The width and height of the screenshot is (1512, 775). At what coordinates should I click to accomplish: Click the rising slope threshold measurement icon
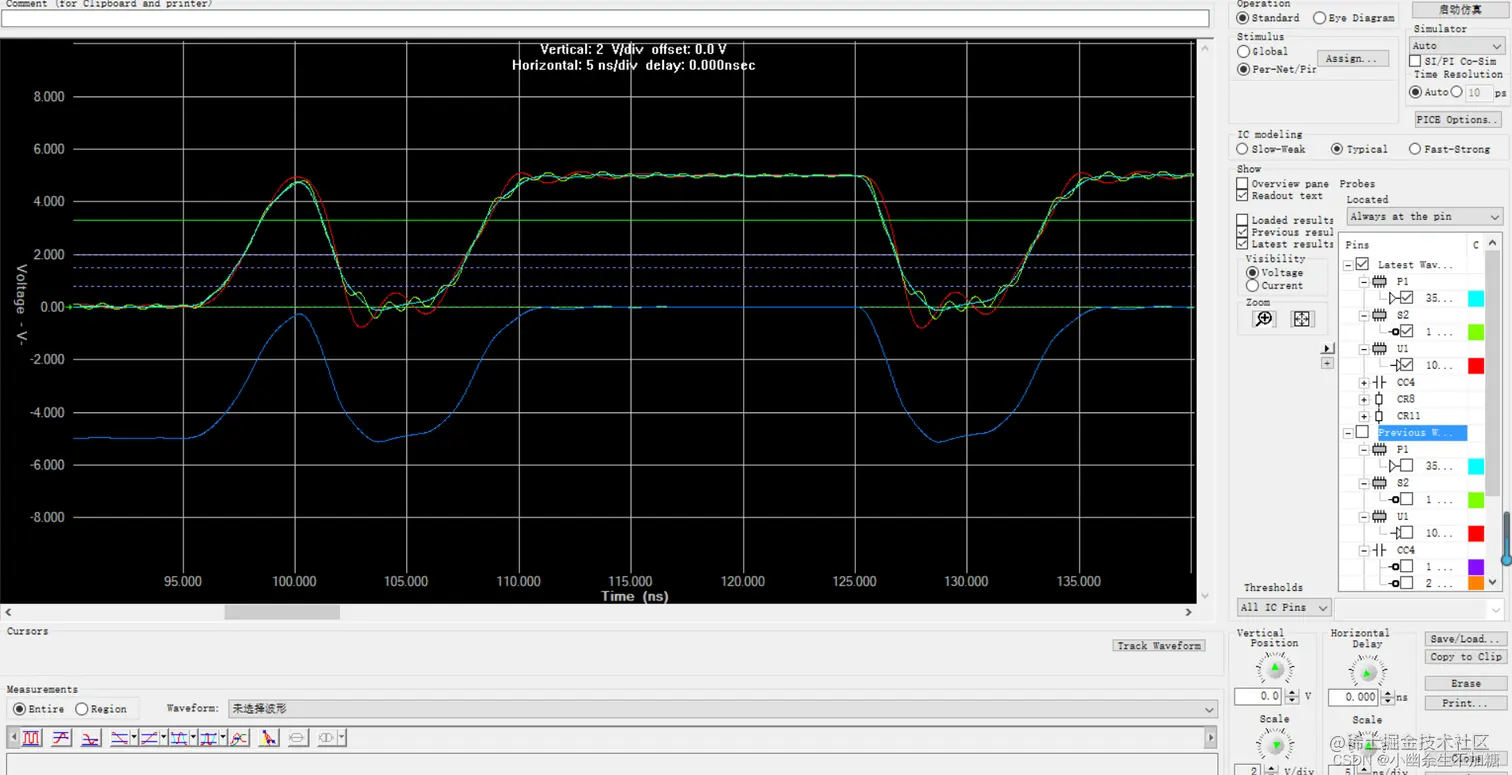150,738
